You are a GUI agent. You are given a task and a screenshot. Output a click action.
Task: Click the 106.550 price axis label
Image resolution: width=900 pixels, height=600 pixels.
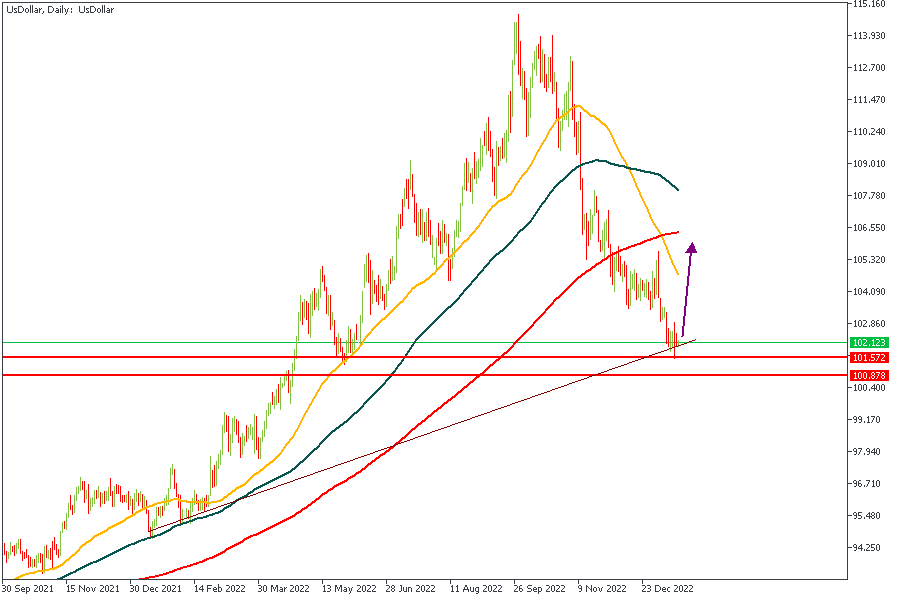(x=868, y=228)
